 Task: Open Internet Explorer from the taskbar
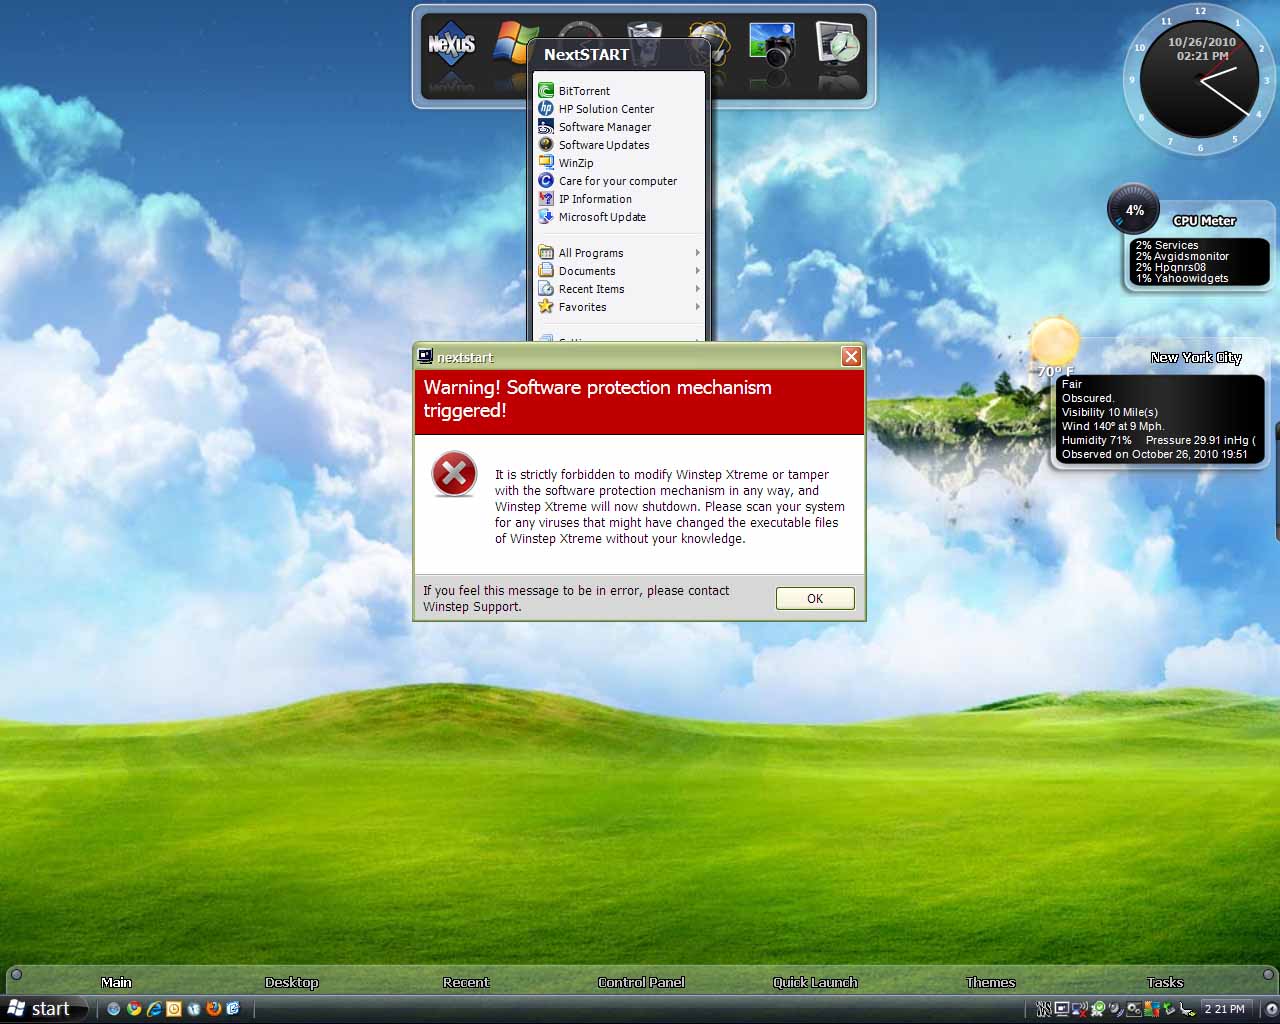(x=154, y=1009)
